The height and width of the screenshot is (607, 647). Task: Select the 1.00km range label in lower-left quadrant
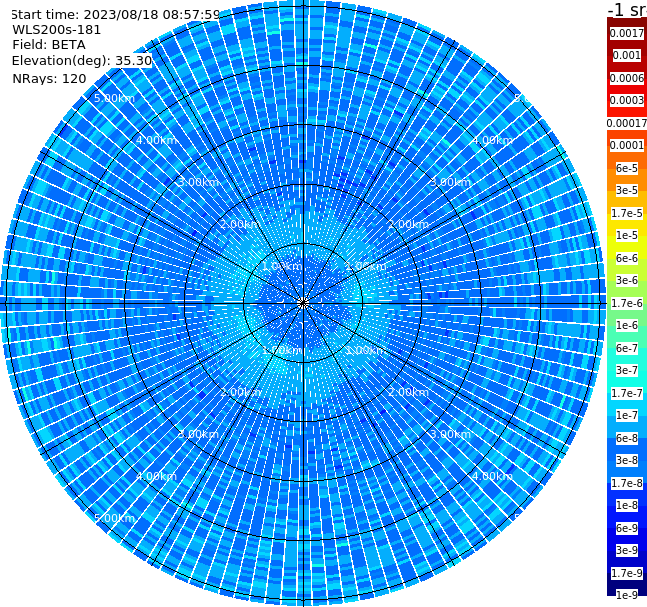click(282, 350)
